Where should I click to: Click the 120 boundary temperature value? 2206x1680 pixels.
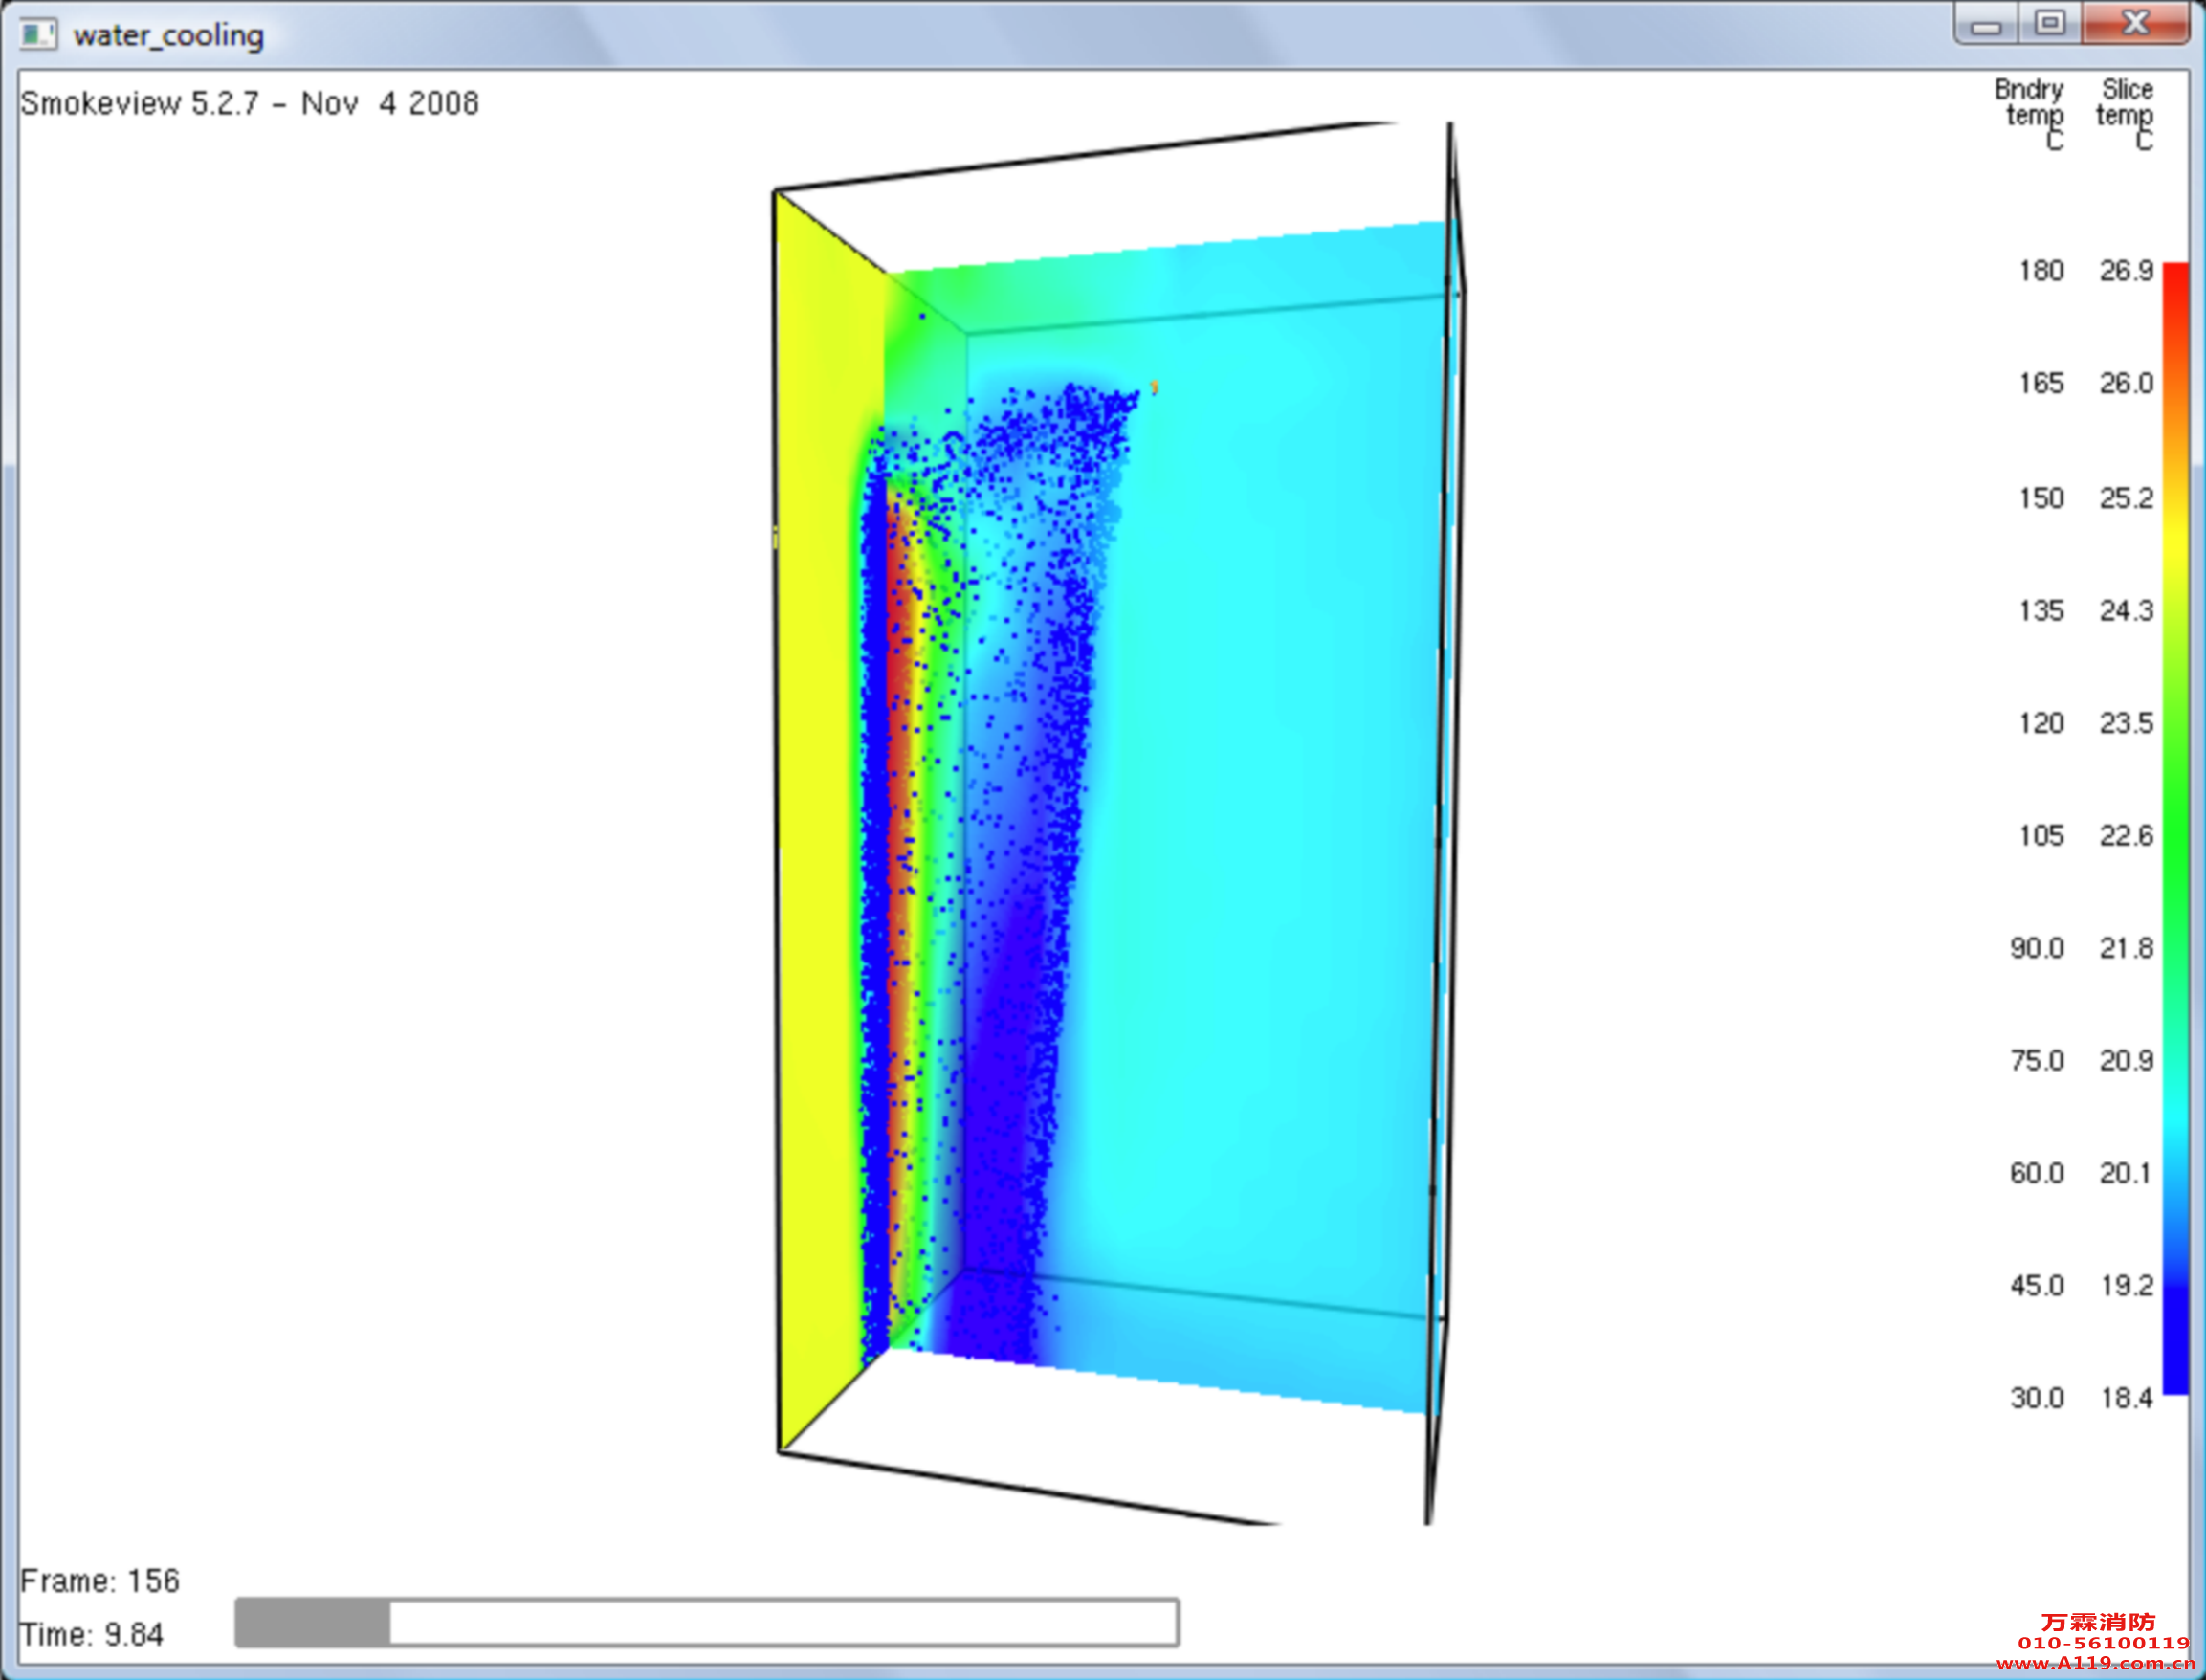(x=2041, y=723)
